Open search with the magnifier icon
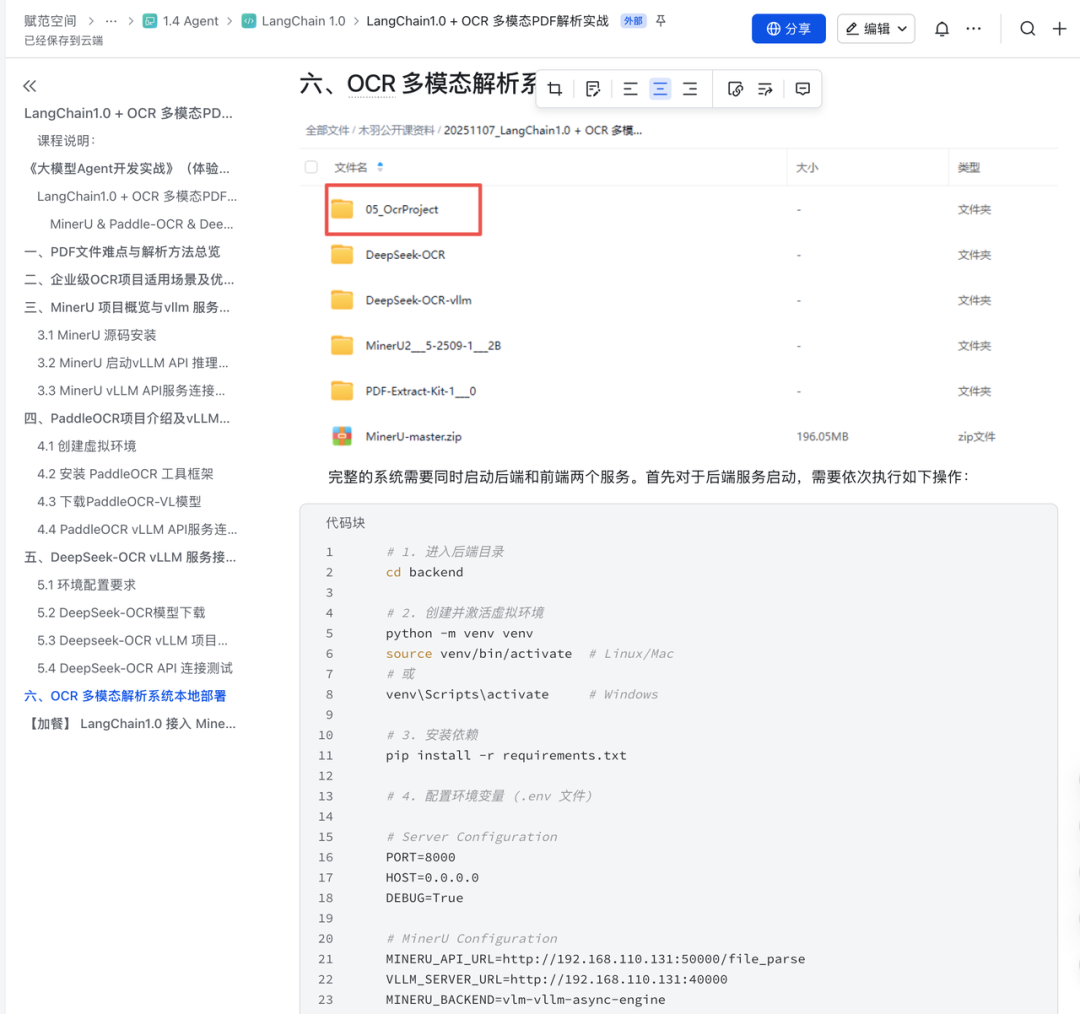This screenshot has width=1080, height=1014. pos(1027,28)
